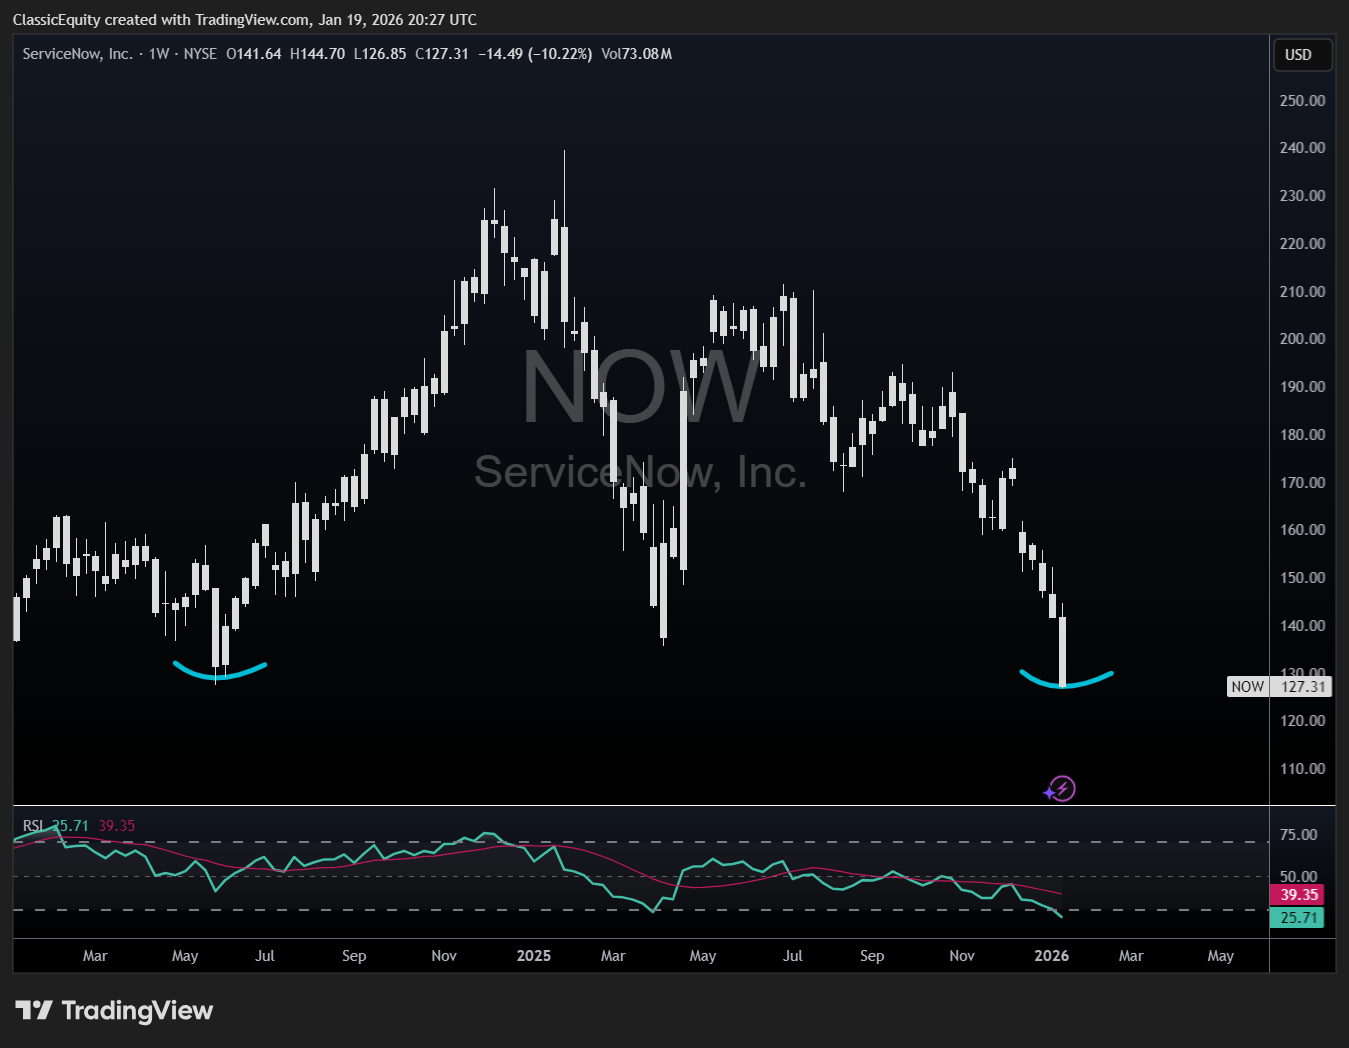Click the header caption mentioning ClassicEquity
The image size is (1349, 1048).
point(245,20)
